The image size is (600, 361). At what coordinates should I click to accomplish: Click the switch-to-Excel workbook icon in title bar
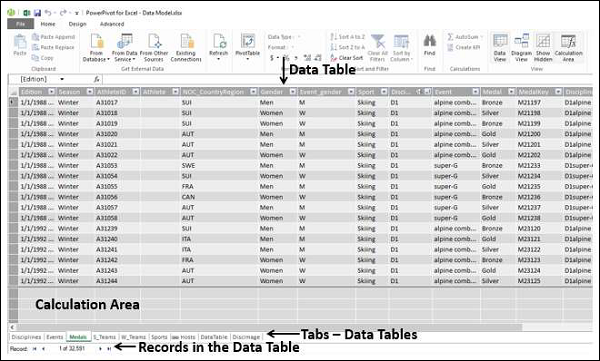click(27, 13)
